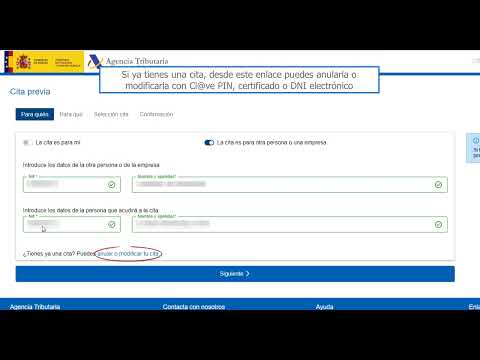The image size is (480, 360).
Task: Click 'Contacta con nosotros' in the footer
Action: [194, 307]
